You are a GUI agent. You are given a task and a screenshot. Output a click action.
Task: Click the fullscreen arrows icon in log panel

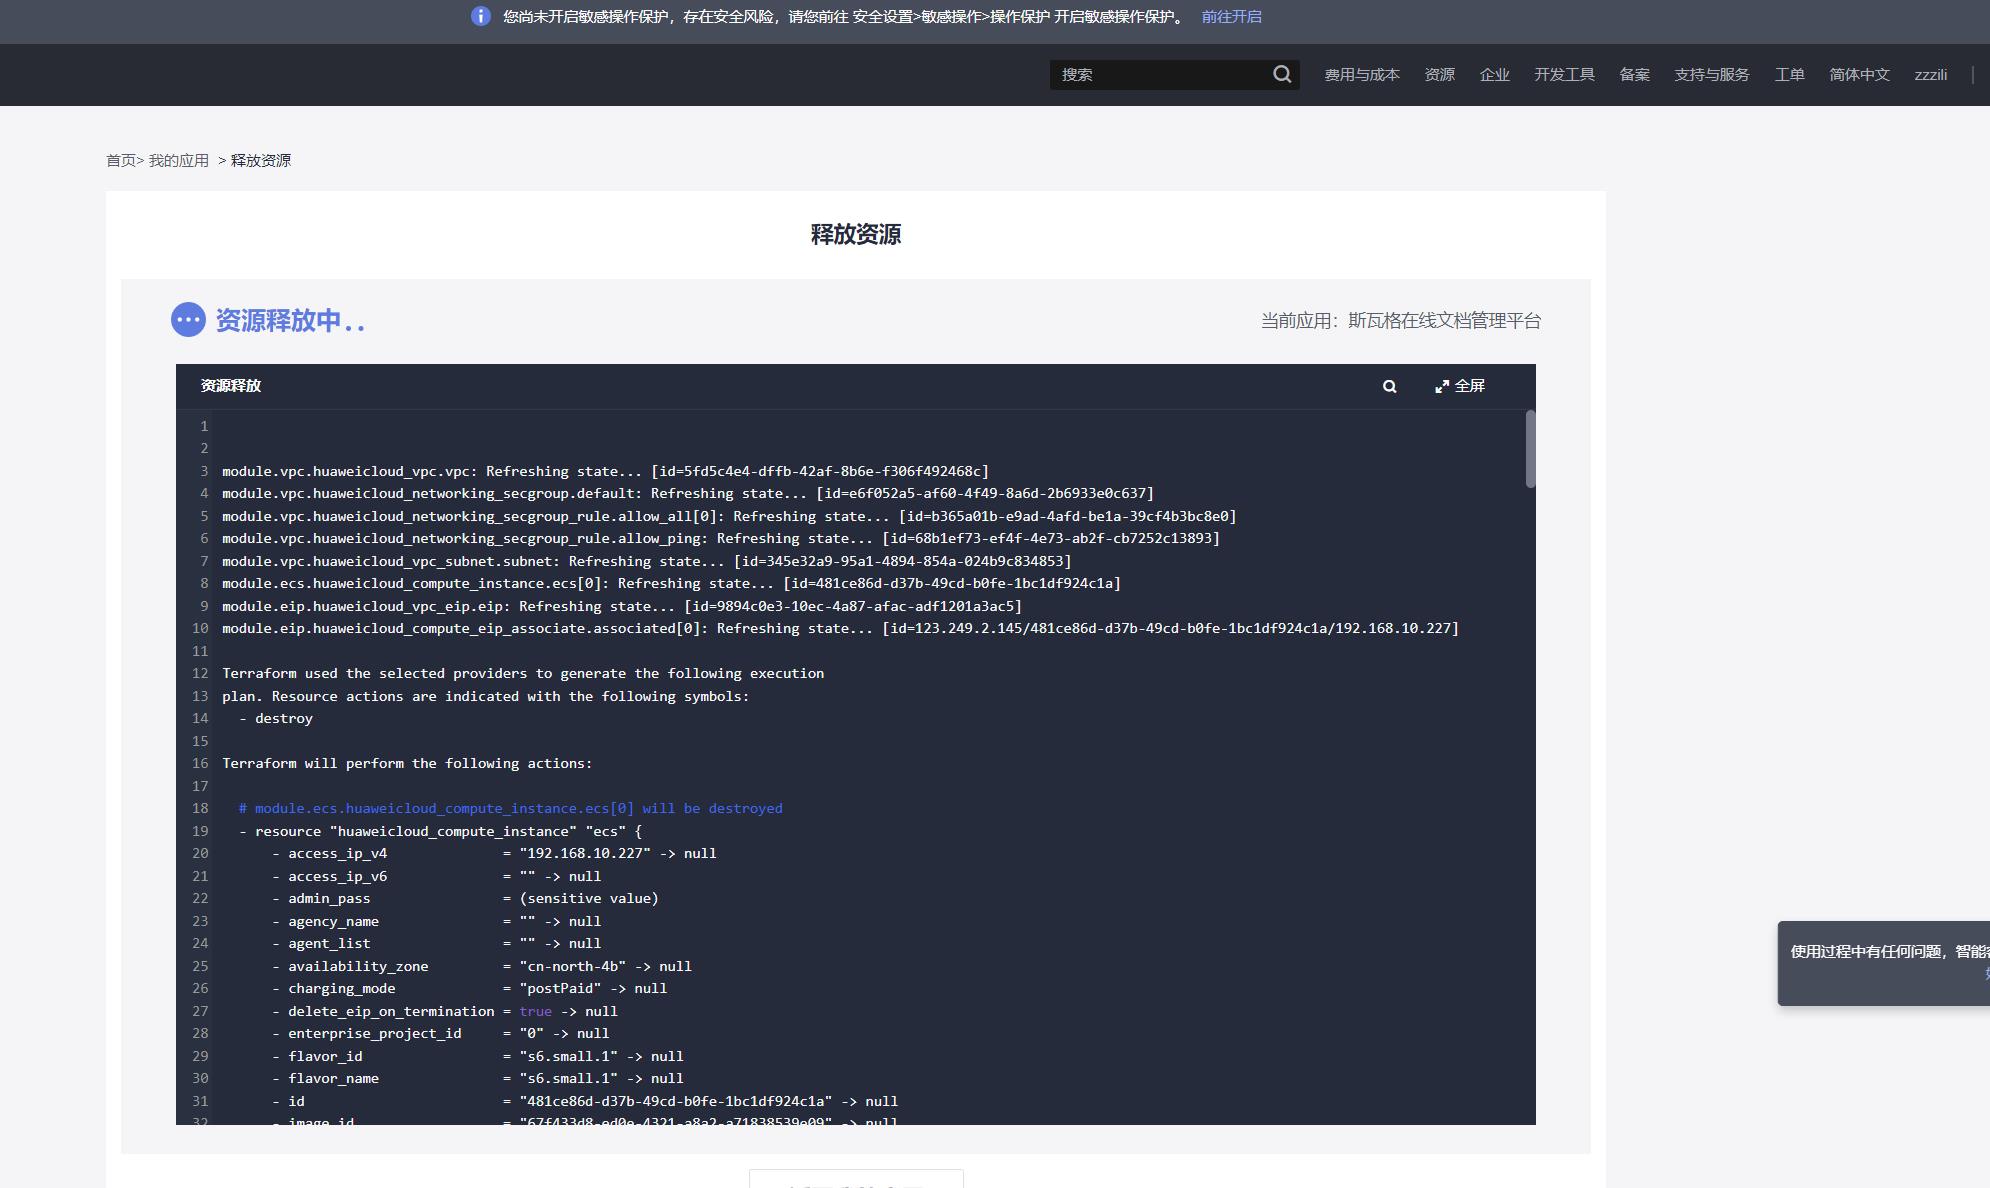pyautogui.click(x=1442, y=385)
